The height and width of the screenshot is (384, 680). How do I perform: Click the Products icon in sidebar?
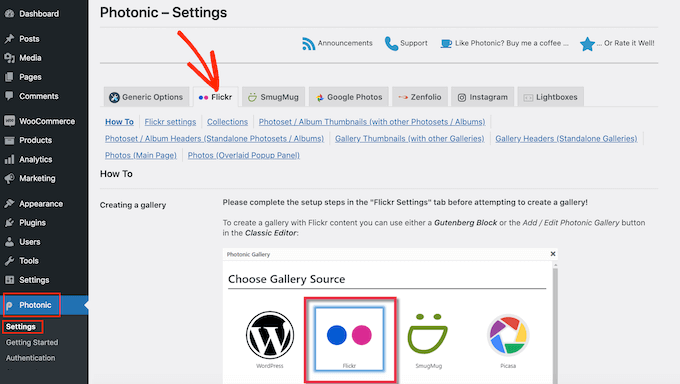10,140
